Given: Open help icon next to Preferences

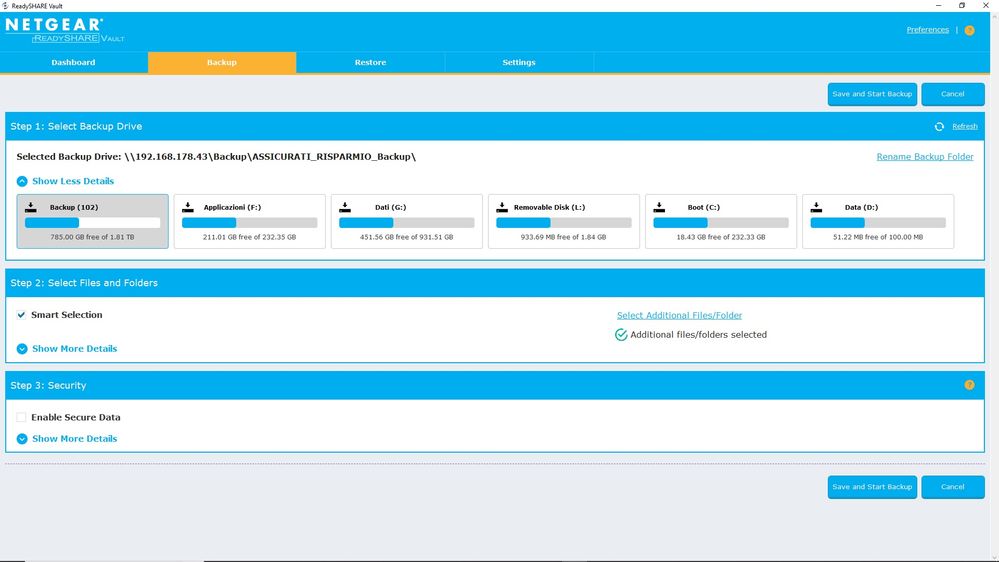Looking at the screenshot, I should pos(969,31).
